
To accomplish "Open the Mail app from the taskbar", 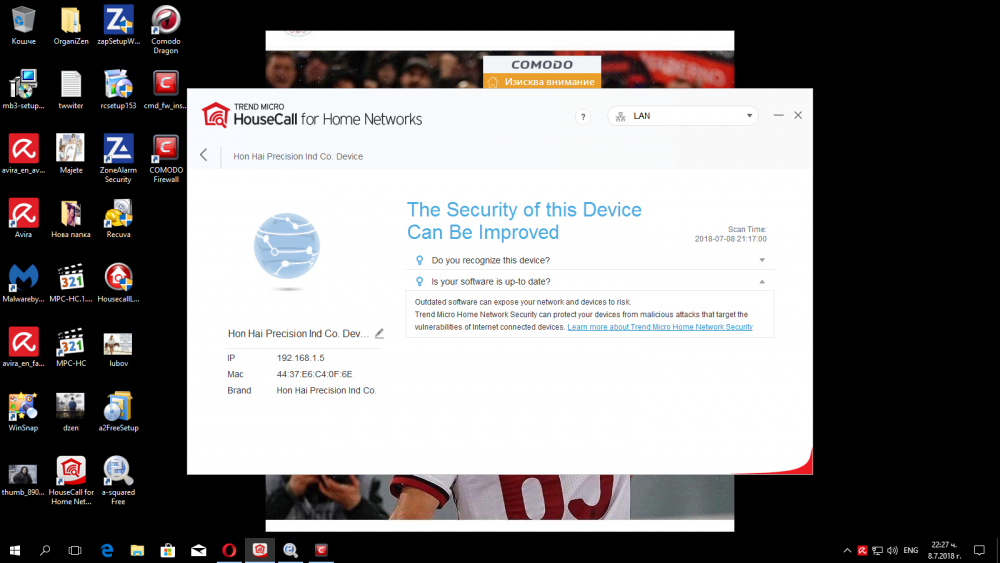I will [198, 550].
